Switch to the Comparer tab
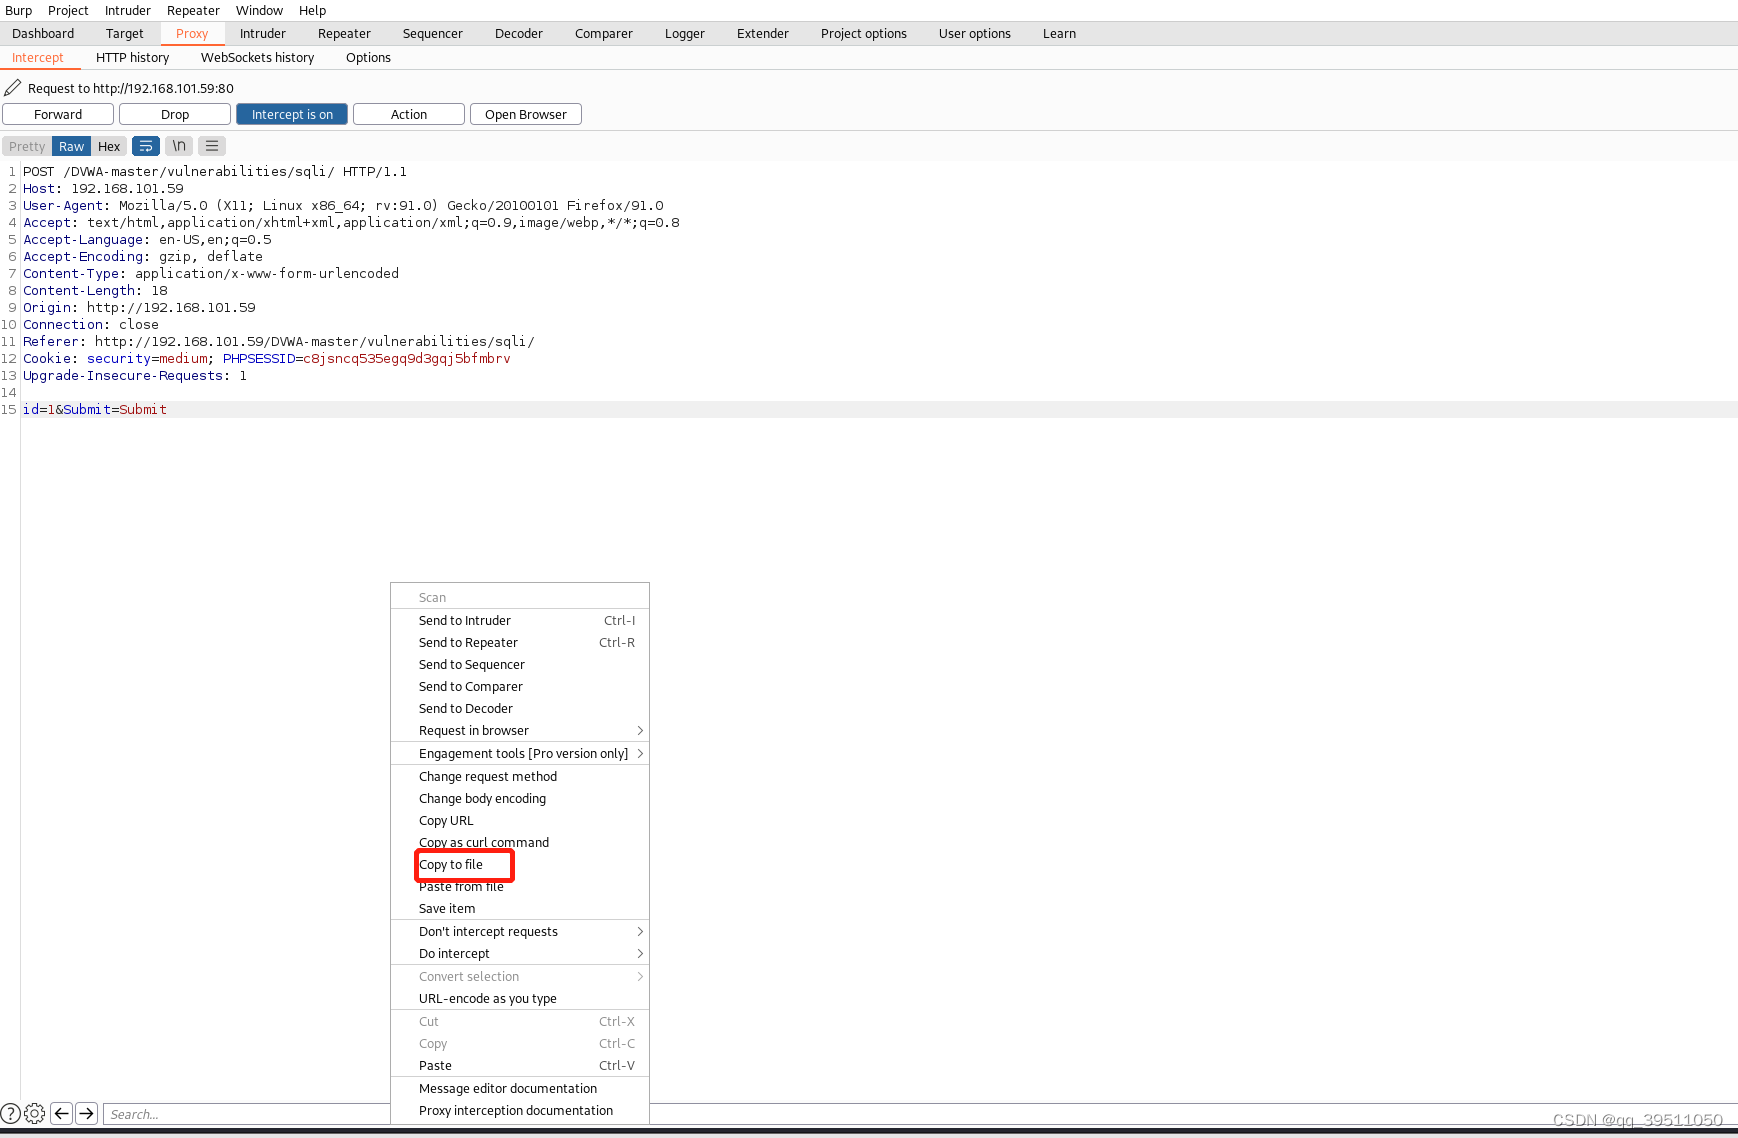 pyautogui.click(x=604, y=33)
